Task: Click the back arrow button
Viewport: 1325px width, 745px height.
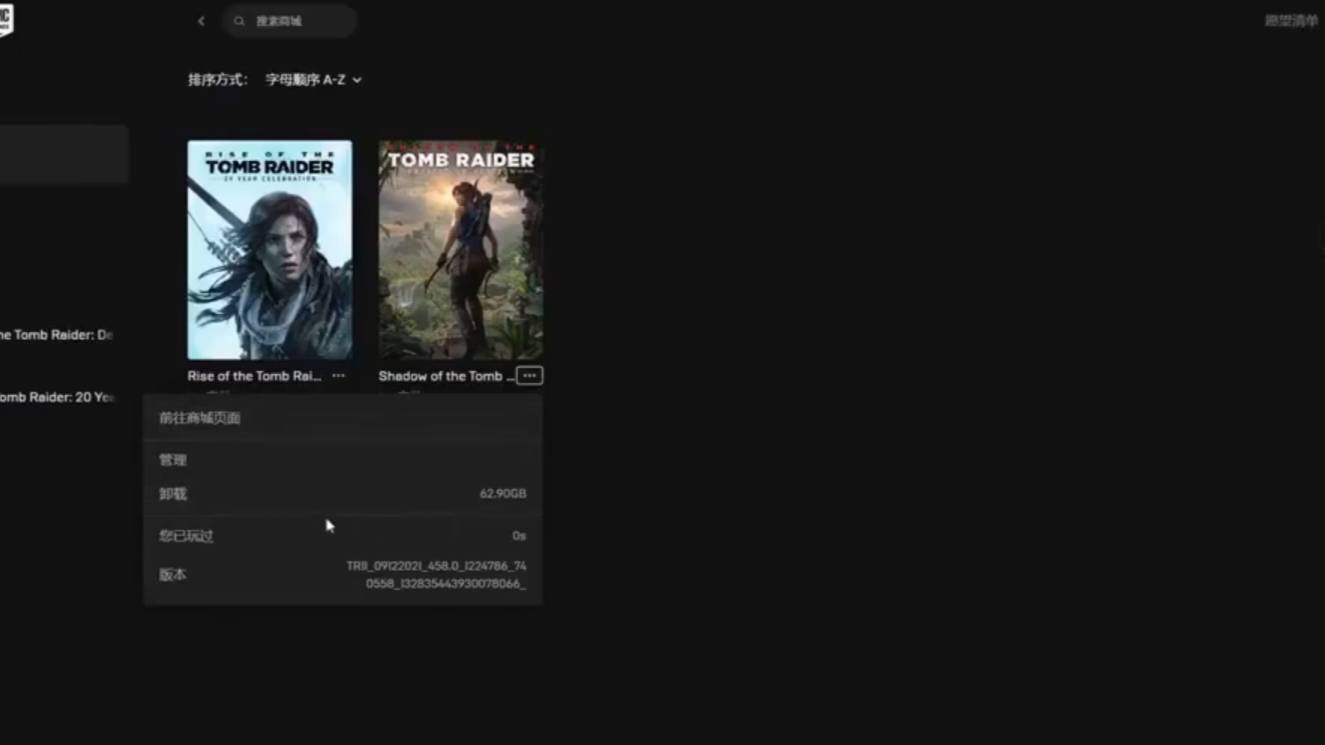Action: pos(201,21)
